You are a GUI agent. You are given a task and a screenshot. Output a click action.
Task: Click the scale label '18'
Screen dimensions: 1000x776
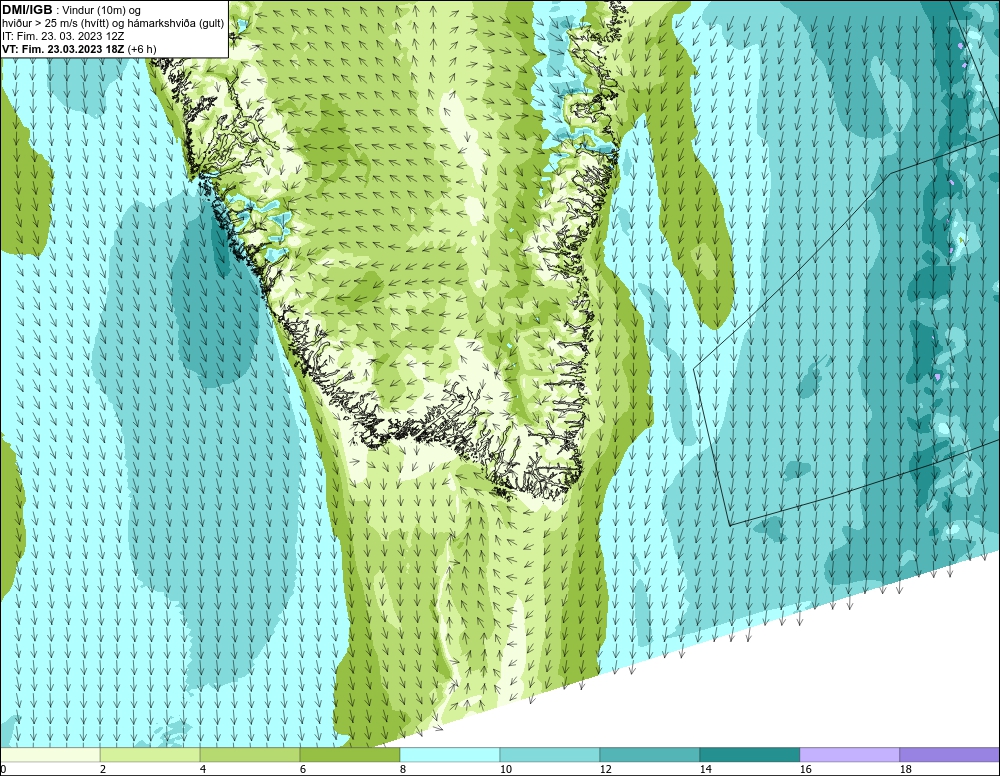pyautogui.click(x=906, y=769)
